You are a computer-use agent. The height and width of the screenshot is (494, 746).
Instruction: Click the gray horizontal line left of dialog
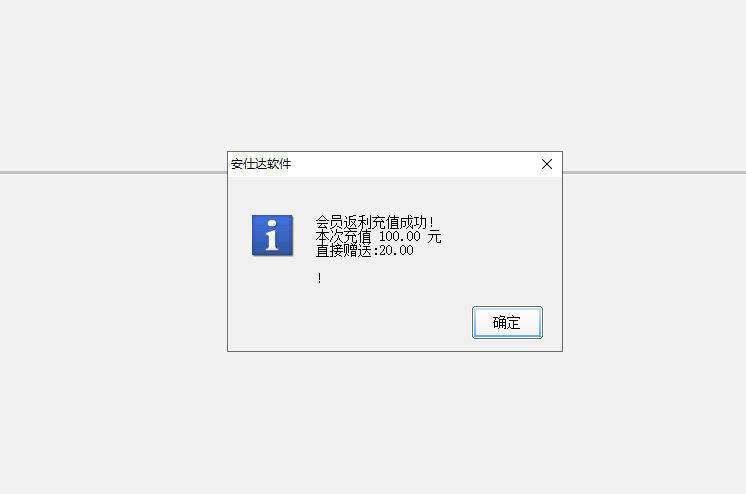tap(113, 172)
